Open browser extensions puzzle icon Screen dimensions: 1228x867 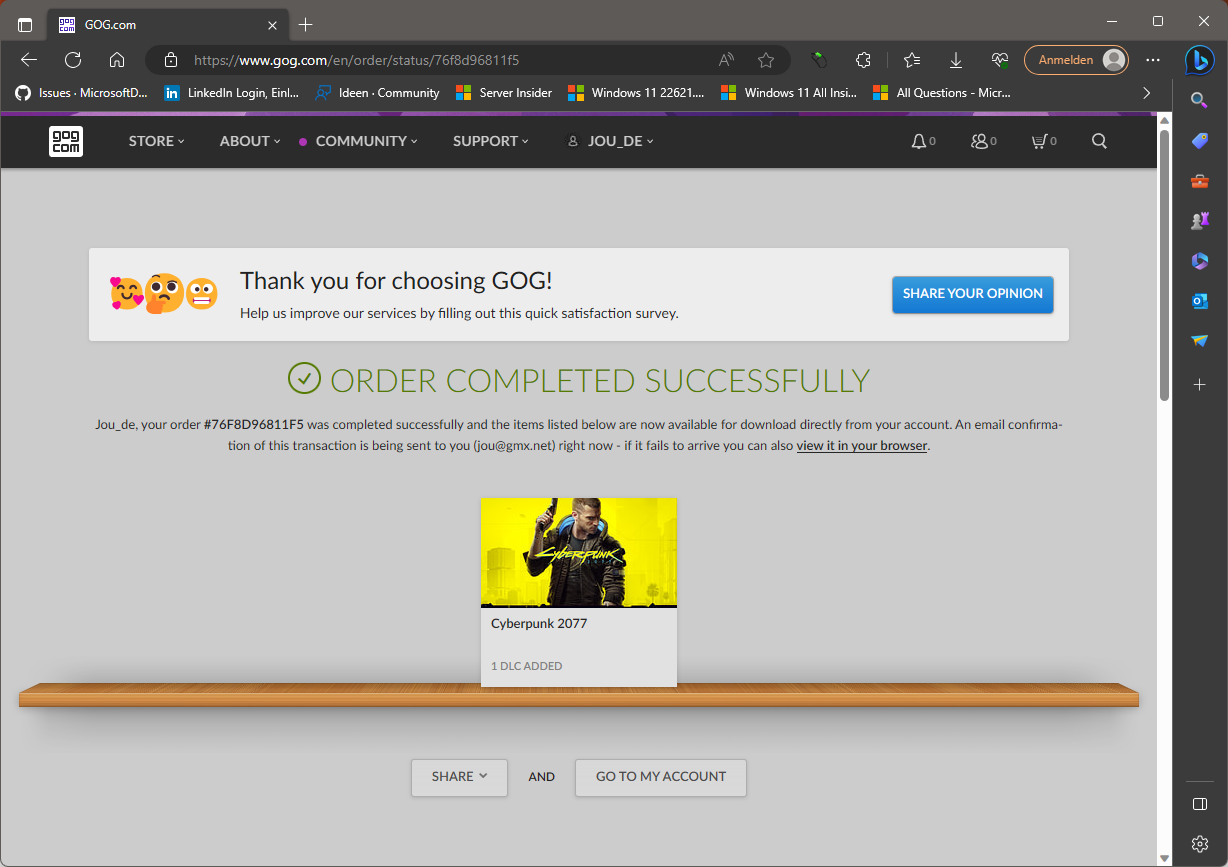864,60
